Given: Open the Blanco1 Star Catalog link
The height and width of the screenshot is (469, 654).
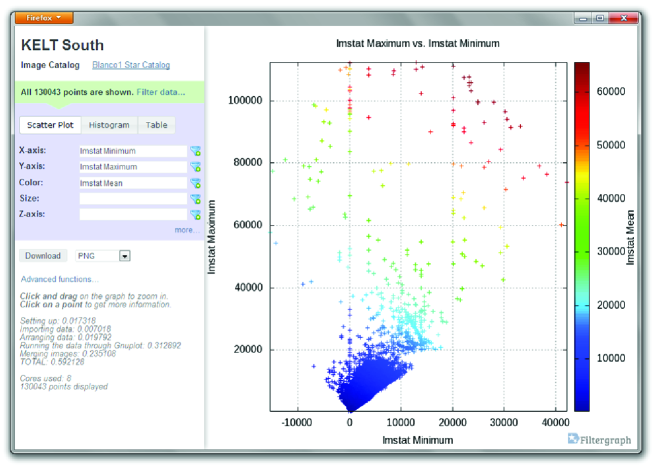Looking at the screenshot, I should pos(131,65).
